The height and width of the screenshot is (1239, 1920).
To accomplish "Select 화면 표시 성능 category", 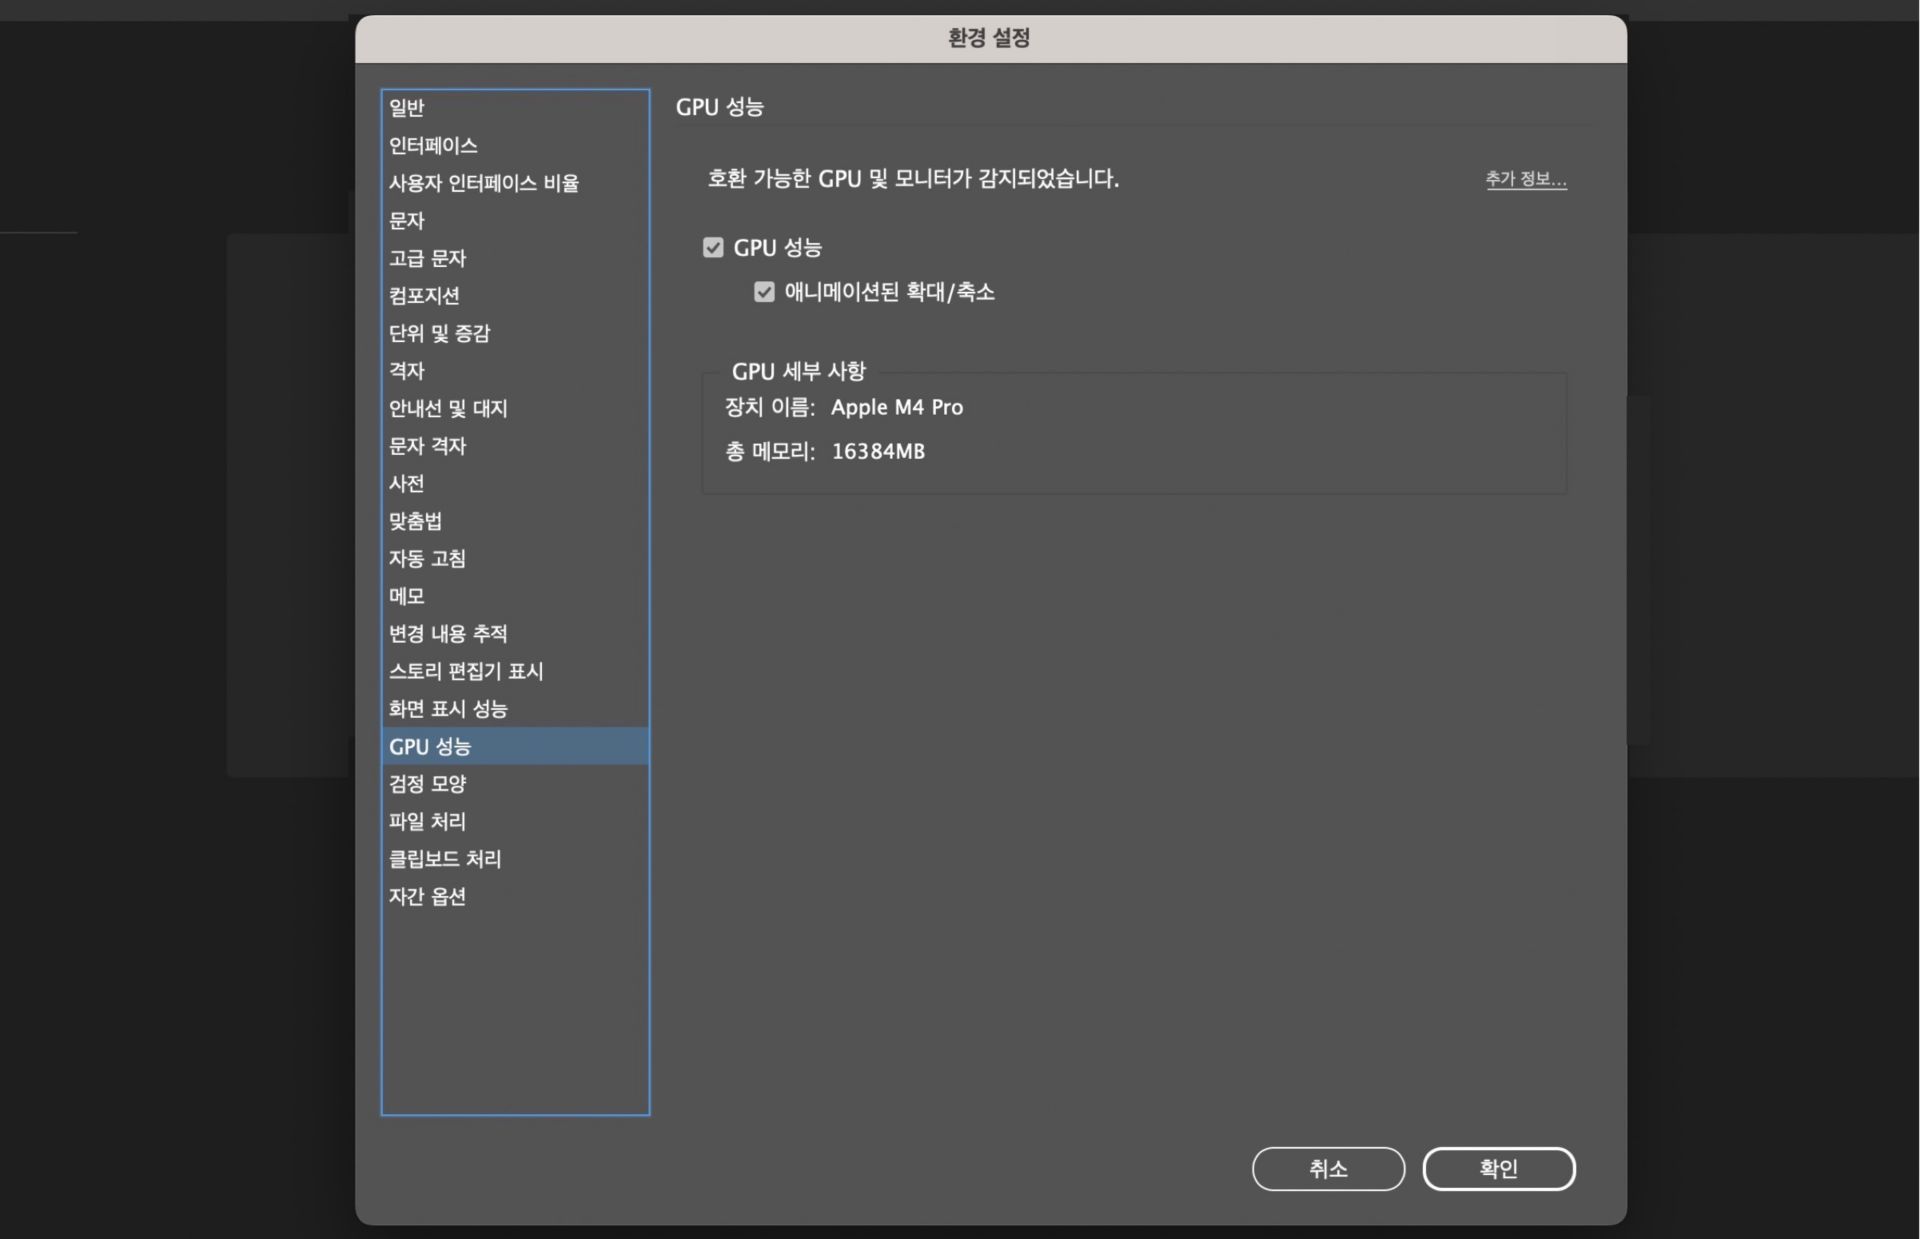I will (x=448, y=709).
